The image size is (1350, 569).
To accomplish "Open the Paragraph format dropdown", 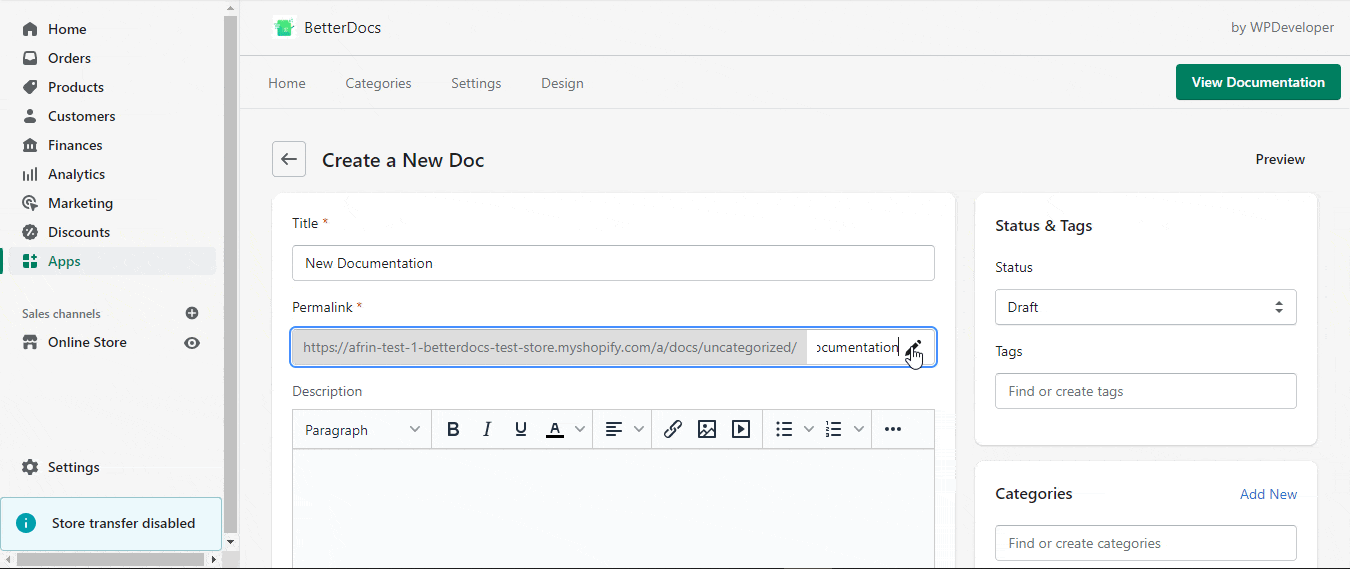I will click(x=362, y=429).
